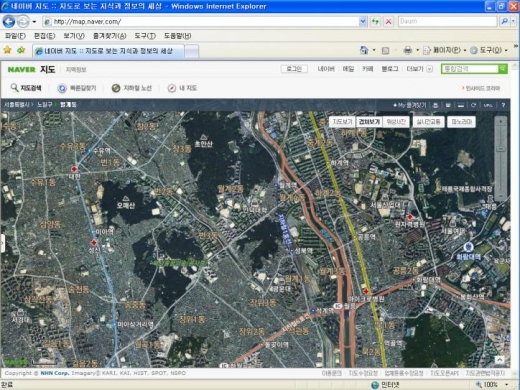Open the recent pages dropdown beside Forward

click(34, 22)
